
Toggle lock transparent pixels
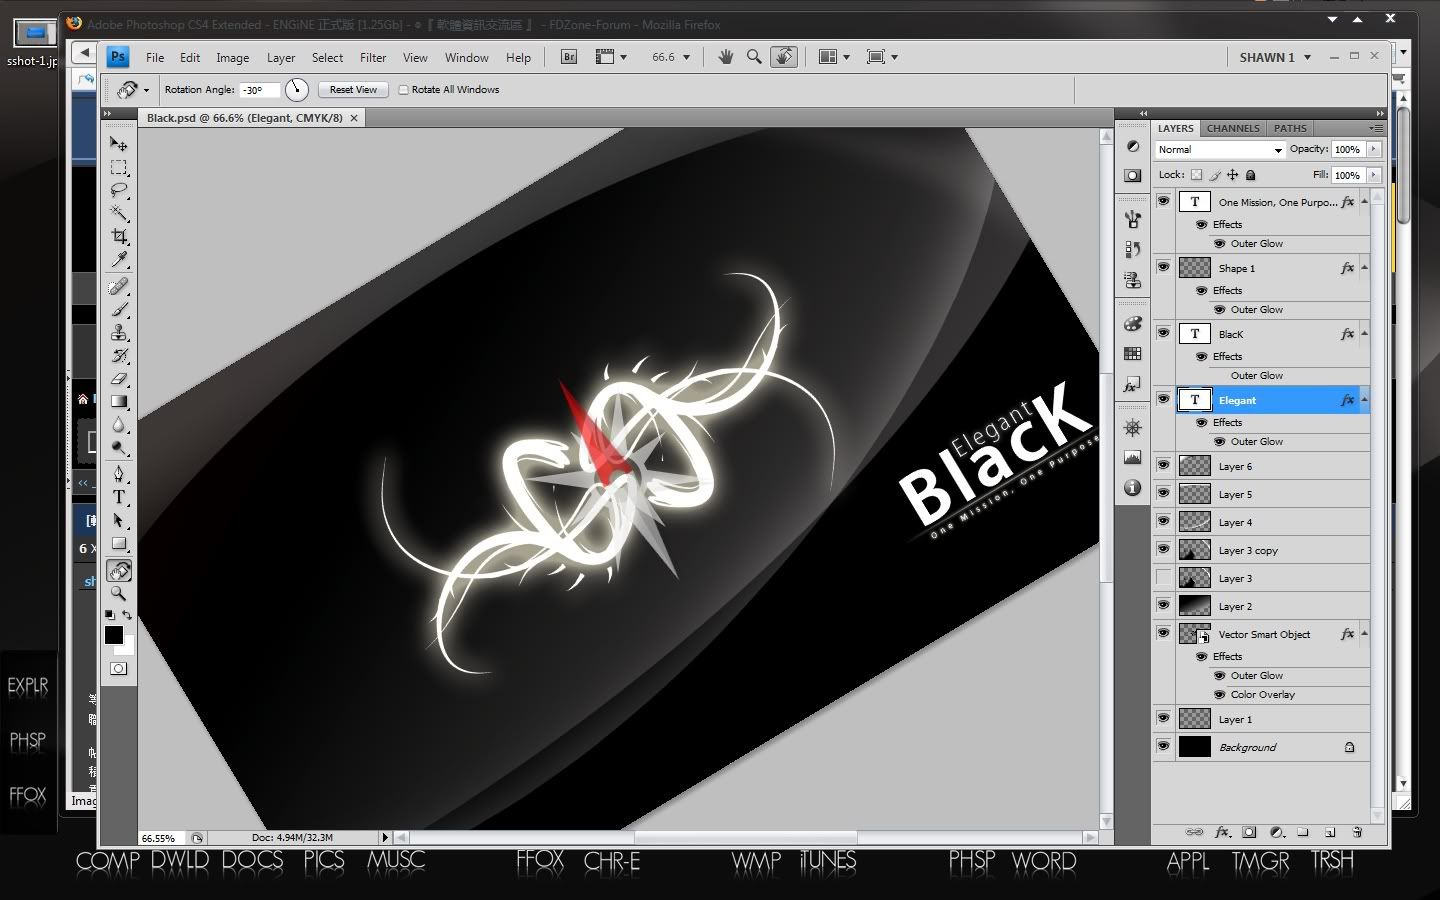point(1196,175)
